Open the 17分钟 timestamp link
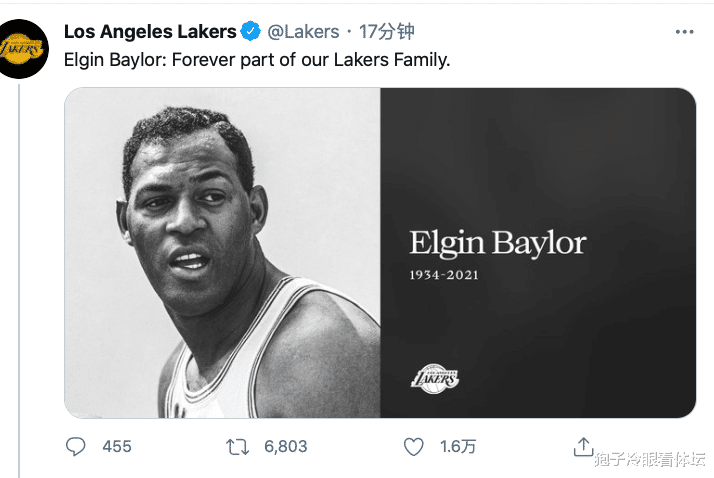Screen dimensions: 714x478 pyautogui.click(x=386, y=32)
